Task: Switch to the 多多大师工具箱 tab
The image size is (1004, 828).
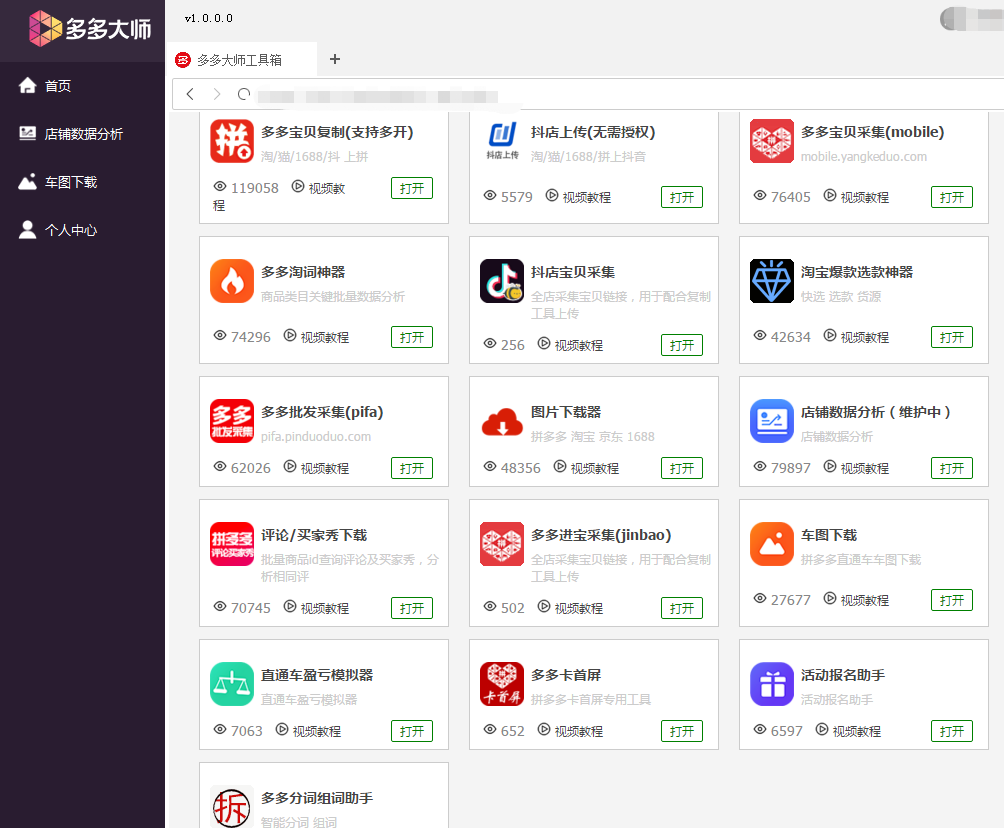Action: 239,60
